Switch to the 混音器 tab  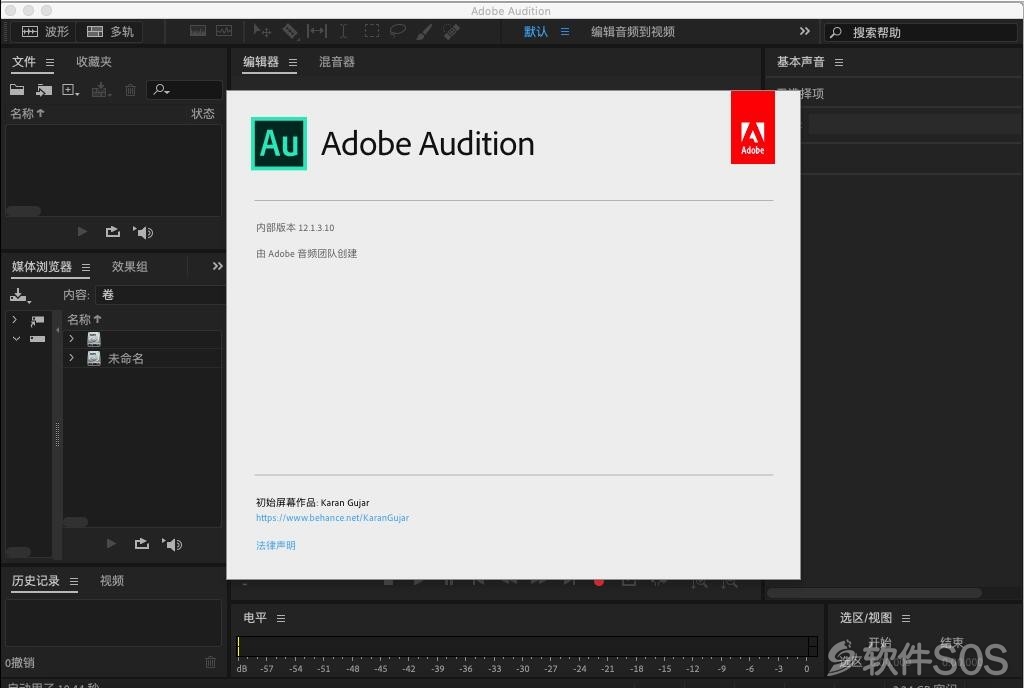336,61
